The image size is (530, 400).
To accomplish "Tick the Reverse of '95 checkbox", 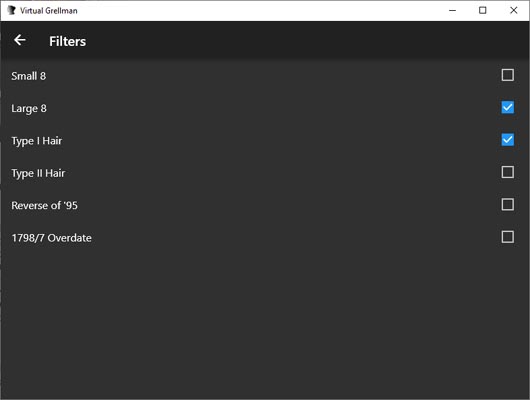I will tap(507, 205).
